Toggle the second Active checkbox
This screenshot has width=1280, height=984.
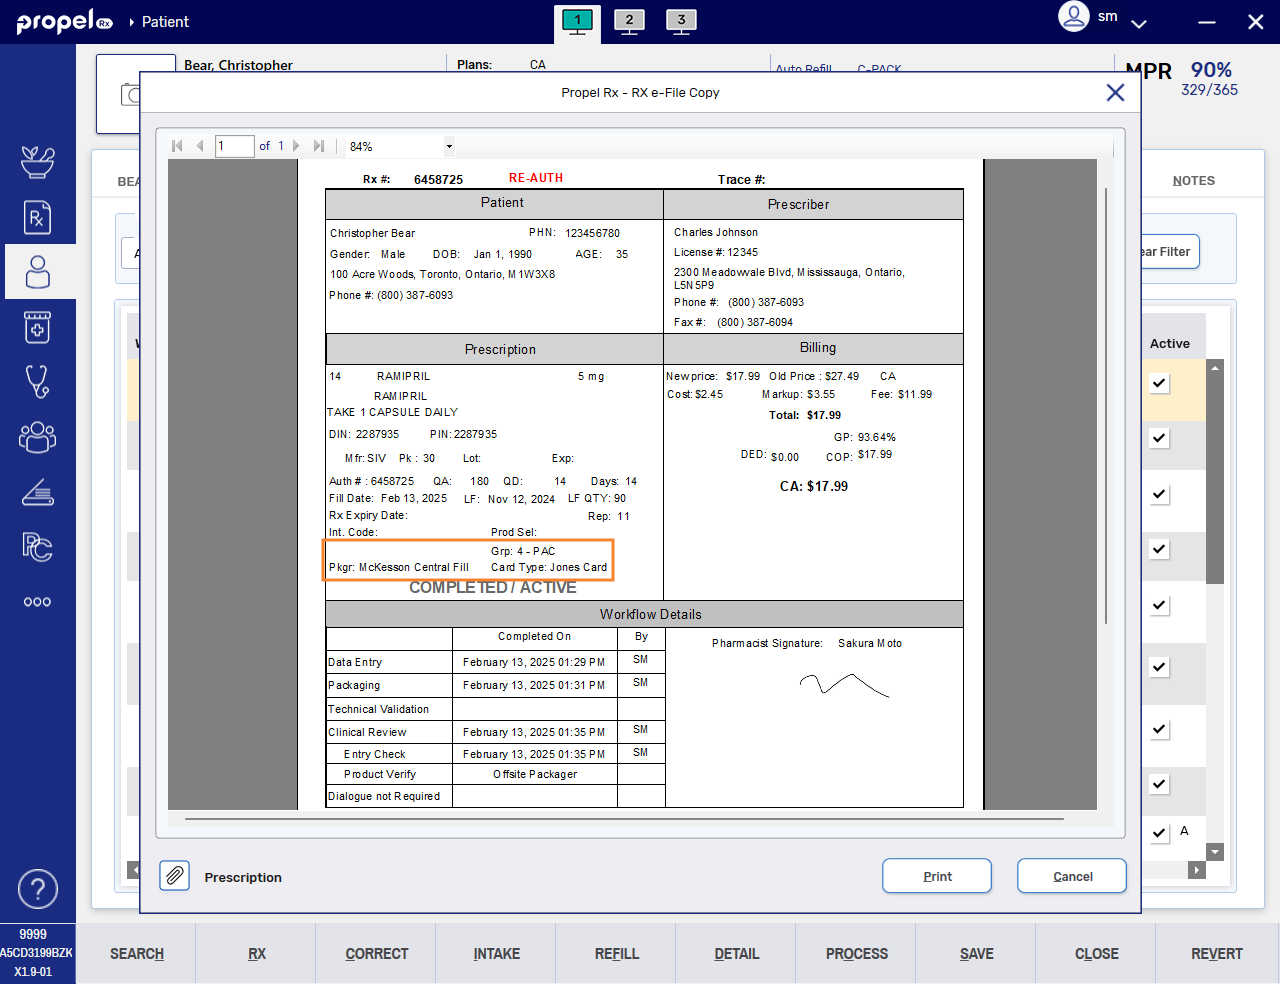1160,438
